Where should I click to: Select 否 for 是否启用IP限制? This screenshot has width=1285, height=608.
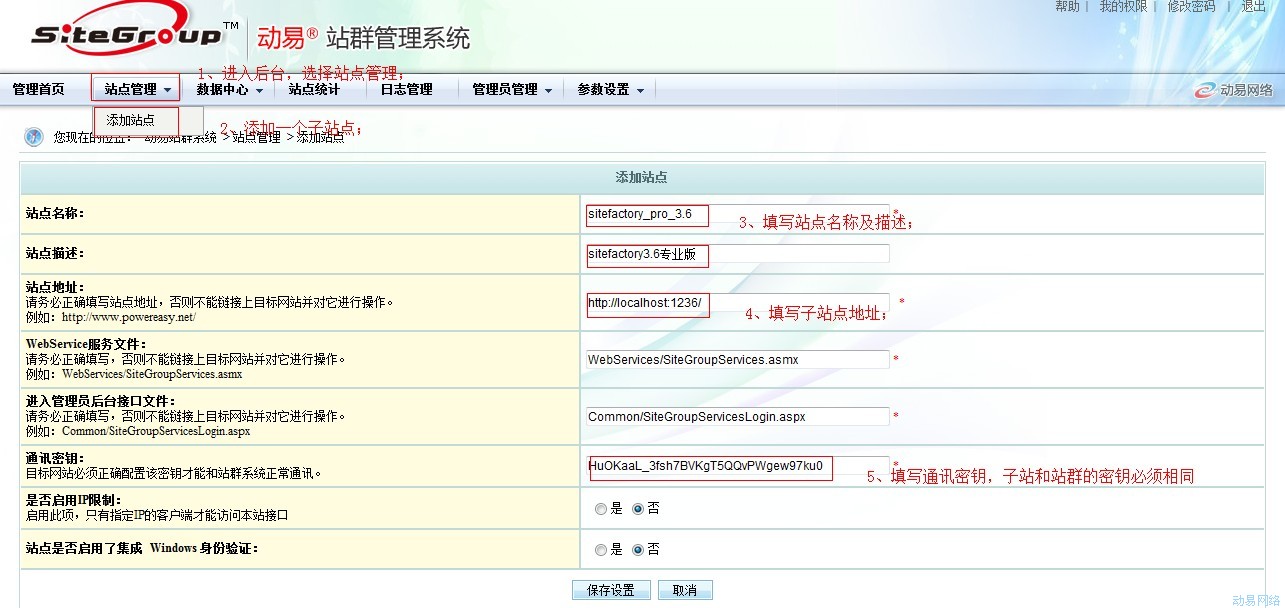tap(638, 509)
